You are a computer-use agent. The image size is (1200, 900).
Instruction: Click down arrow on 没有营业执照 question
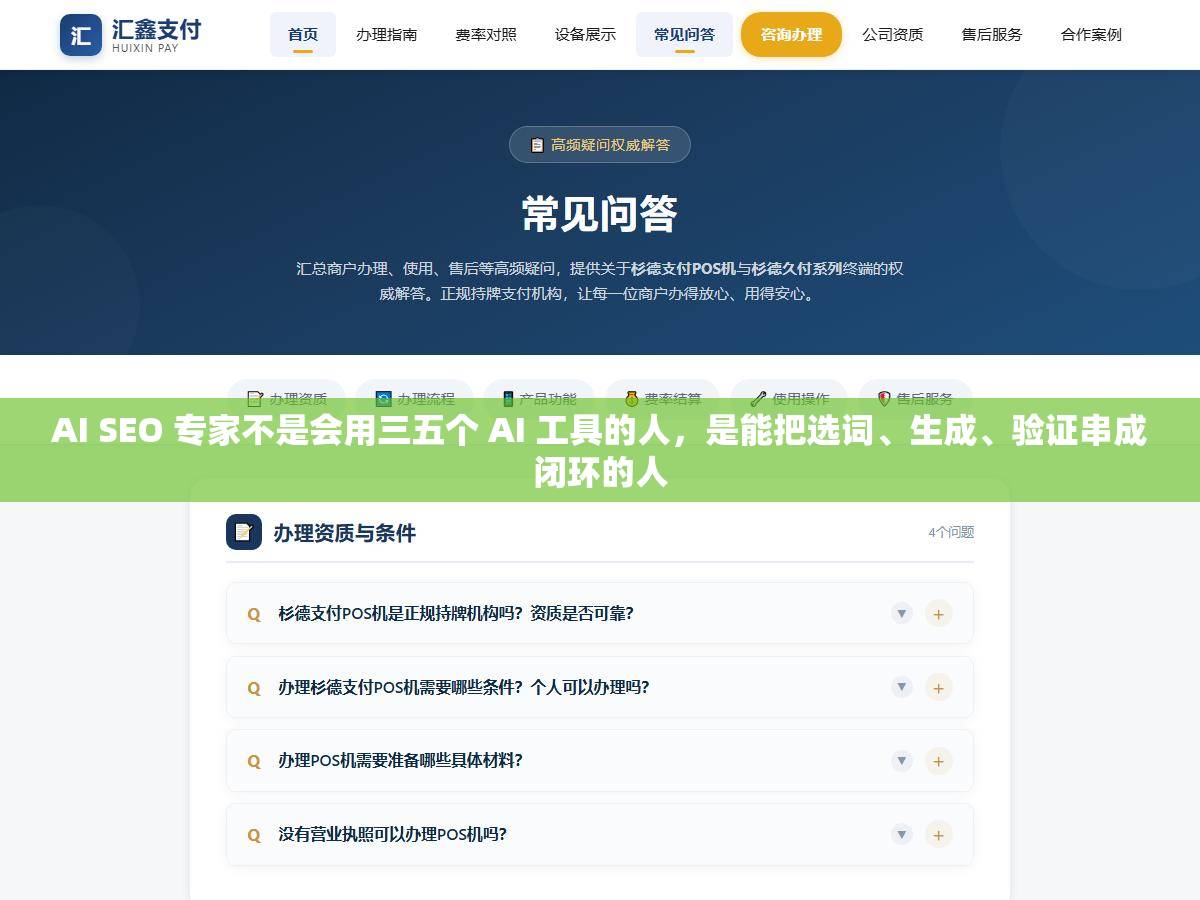[902, 834]
